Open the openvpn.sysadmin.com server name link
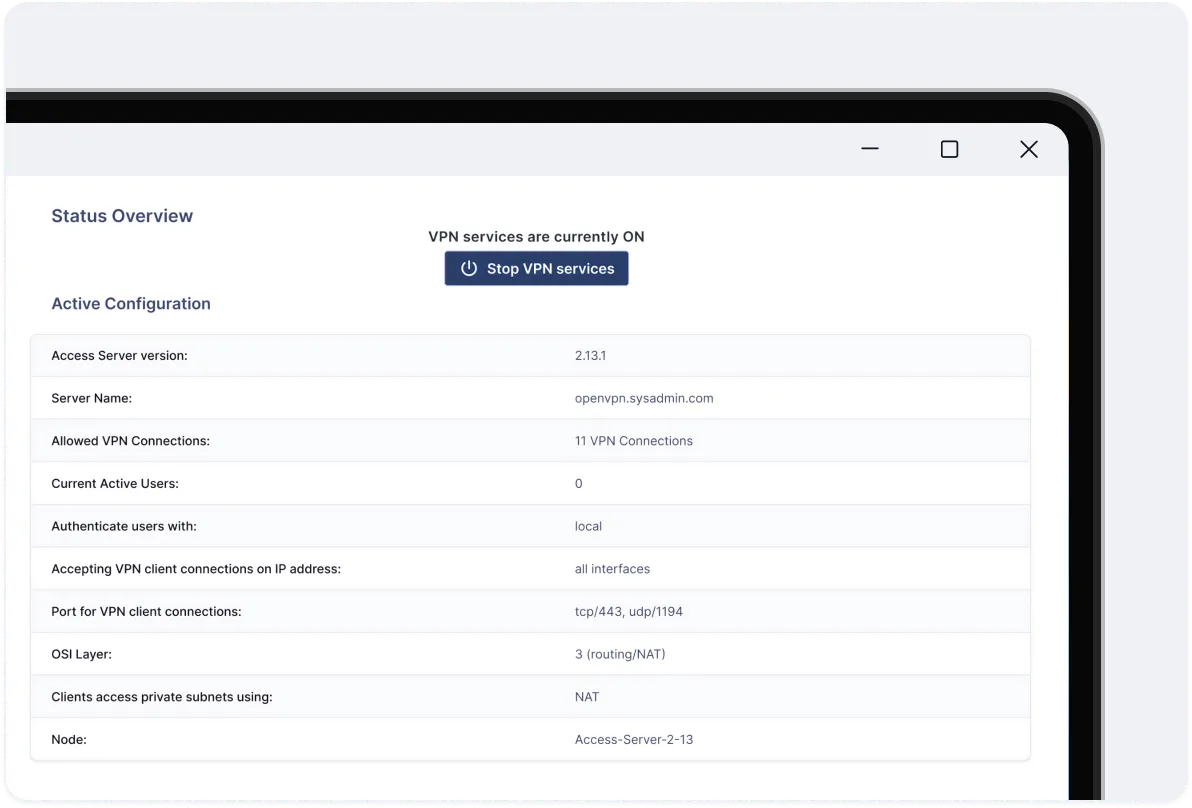The height and width of the screenshot is (808, 1192). (644, 398)
